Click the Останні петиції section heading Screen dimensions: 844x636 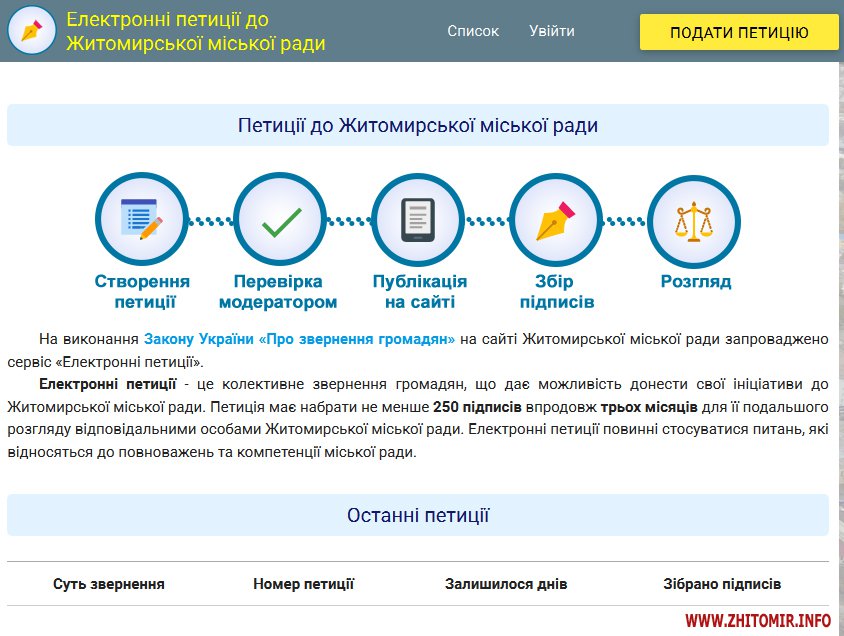[x=418, y=515]
